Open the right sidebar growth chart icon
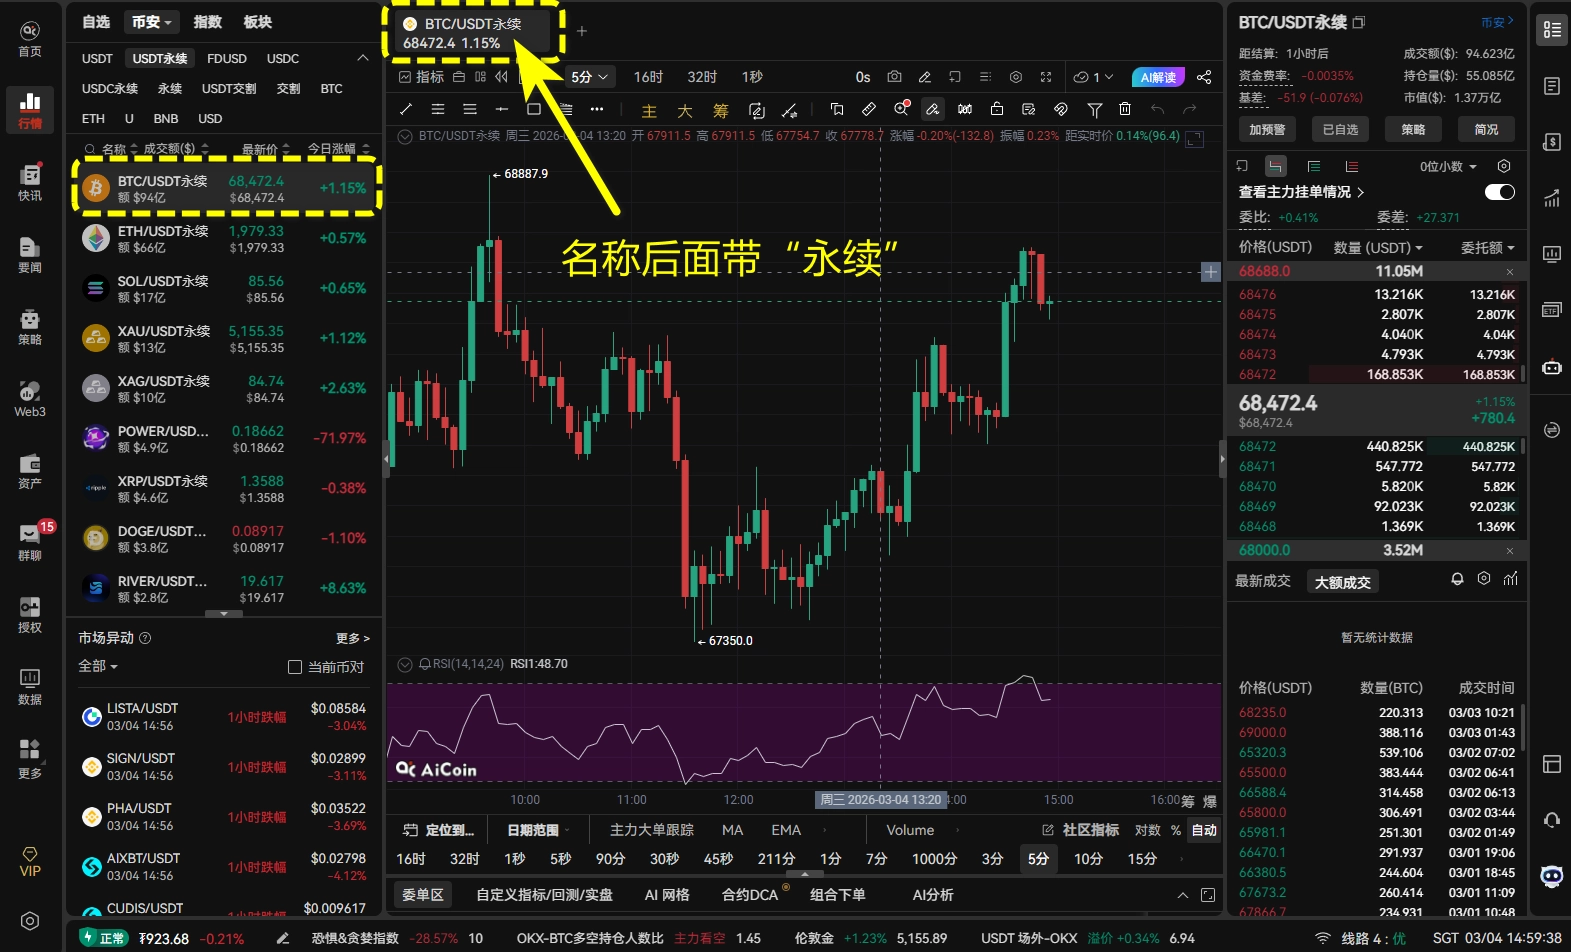1571x952 pixels. point(1552,198)
